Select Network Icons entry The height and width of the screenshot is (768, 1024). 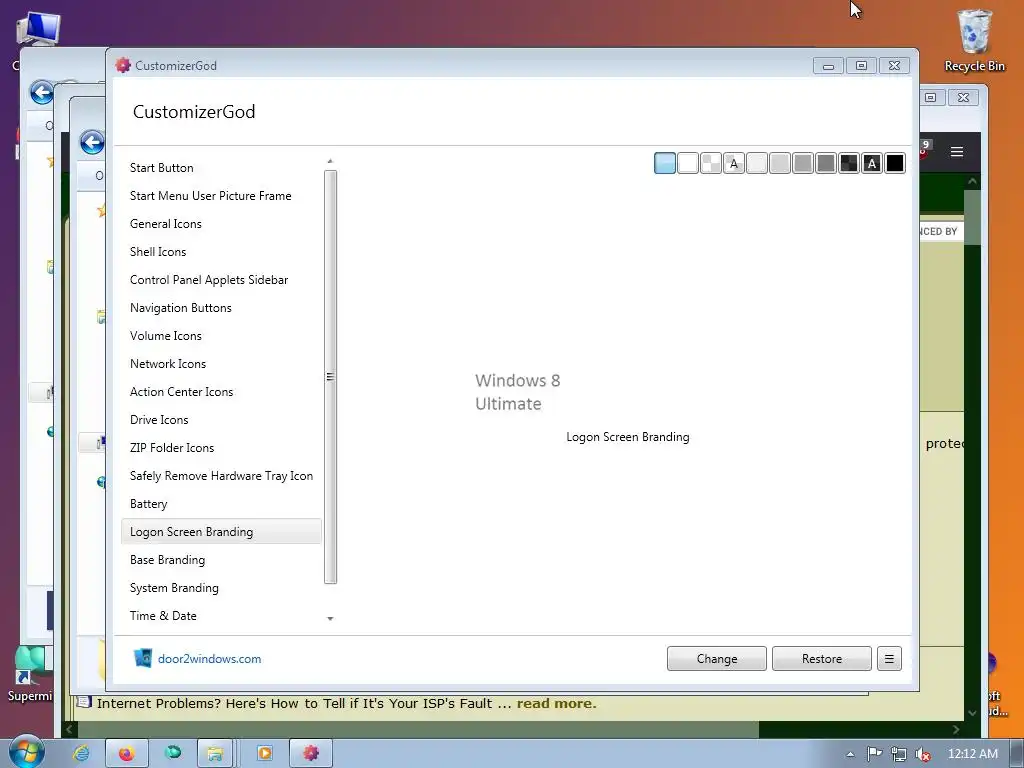[x=221, y=364]
